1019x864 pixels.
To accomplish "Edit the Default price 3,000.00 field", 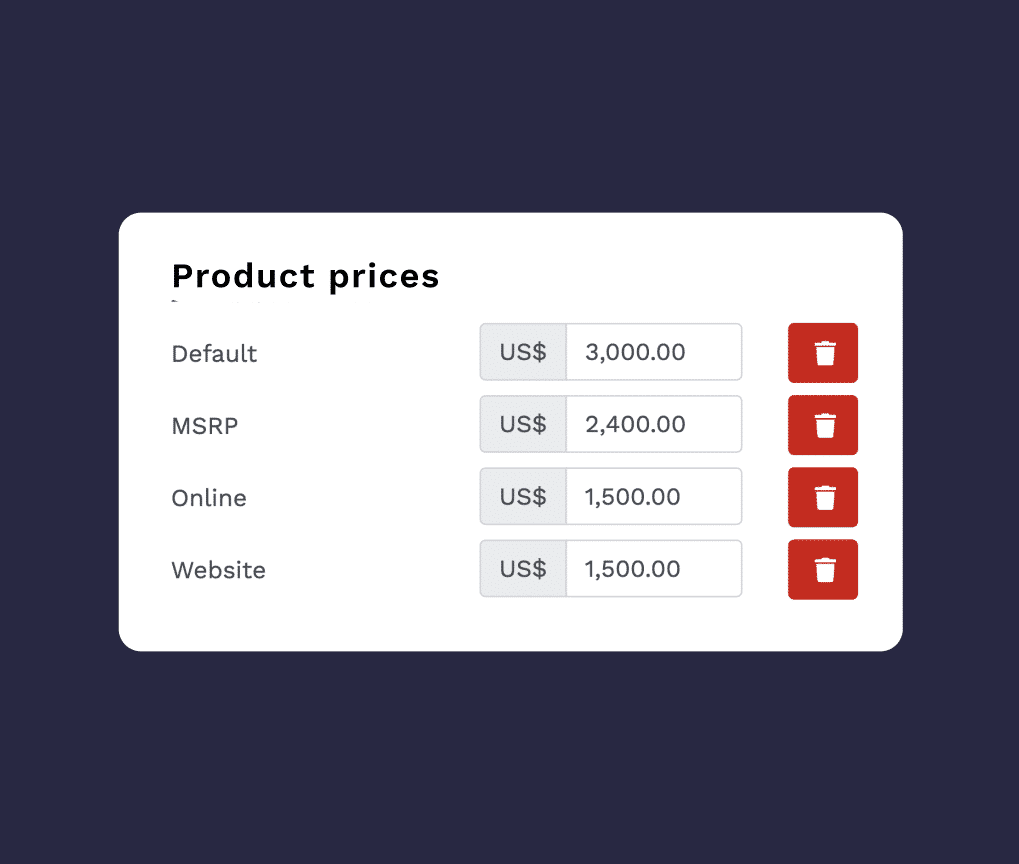I will click(654, 352).
